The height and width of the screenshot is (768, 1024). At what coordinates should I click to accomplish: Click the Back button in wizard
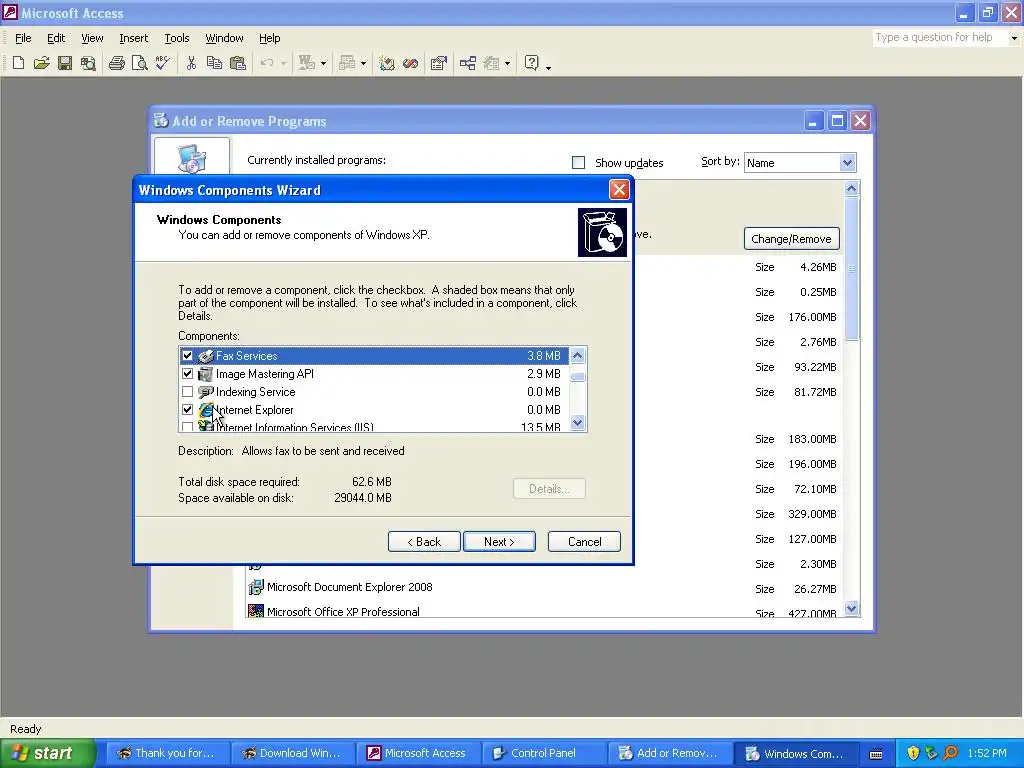click(x=424, y=541)
